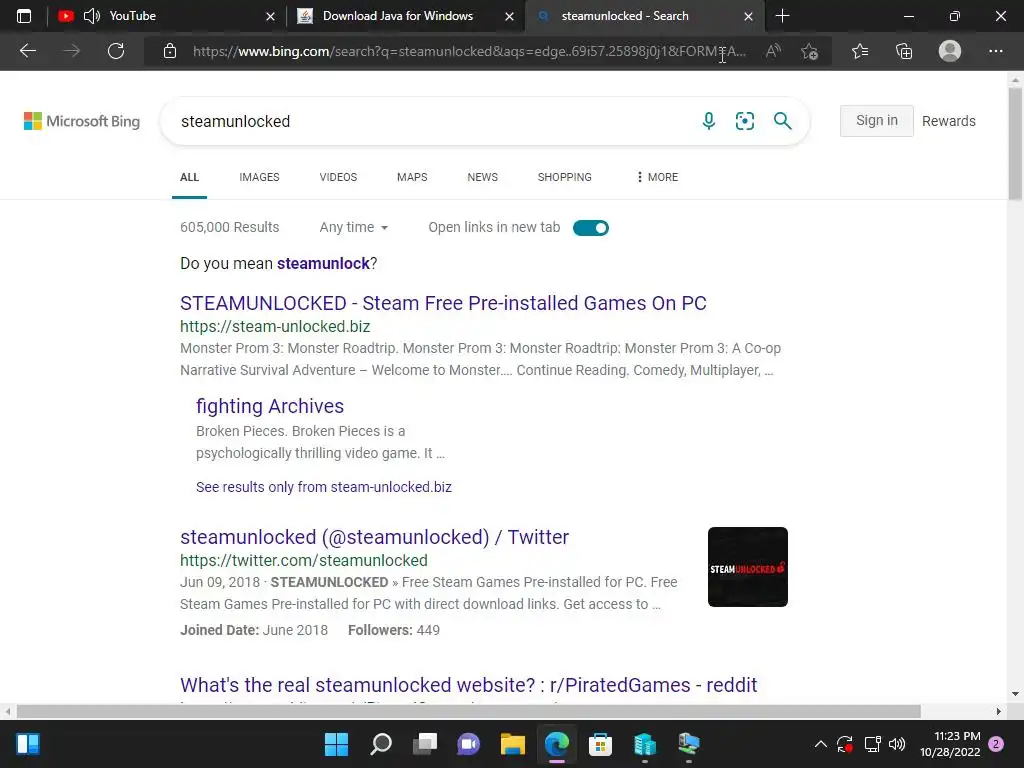Open the tab actions menu icon
This screenshot has width=1024, height=768.
[24, 16]
